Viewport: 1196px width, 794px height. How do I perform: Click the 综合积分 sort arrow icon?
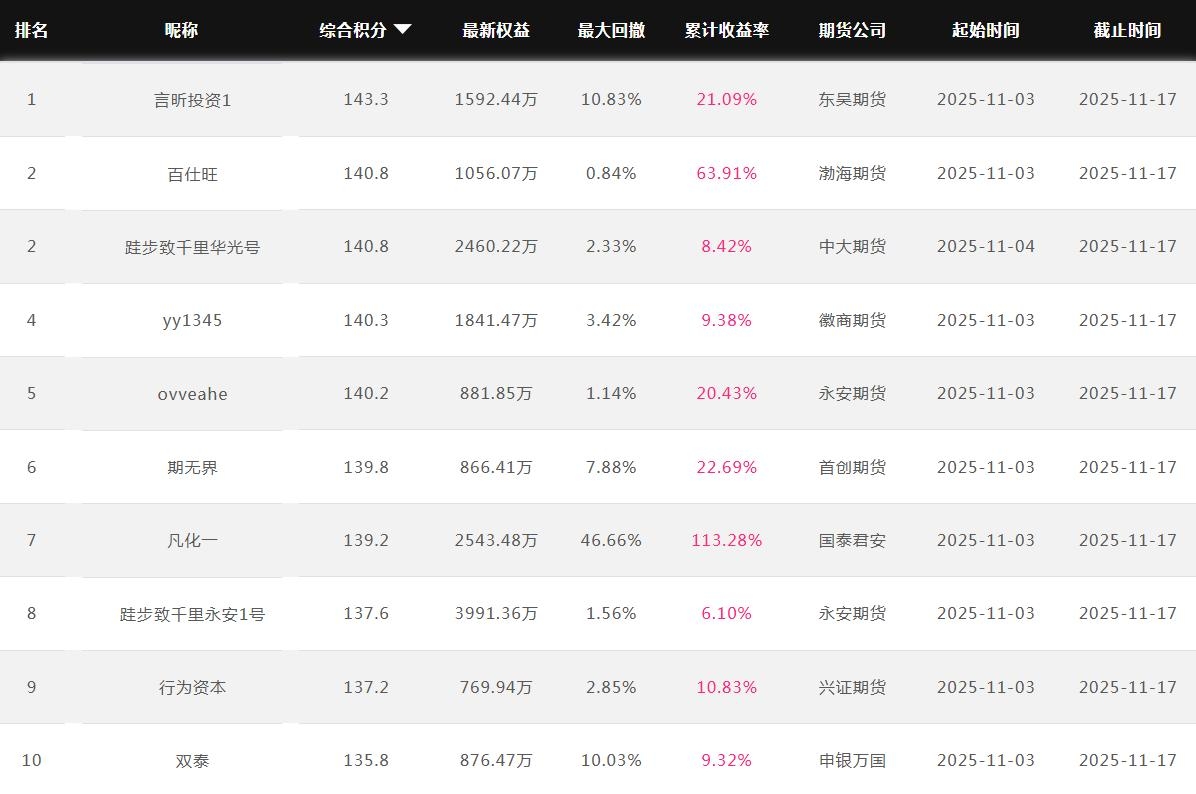point(402,30)
